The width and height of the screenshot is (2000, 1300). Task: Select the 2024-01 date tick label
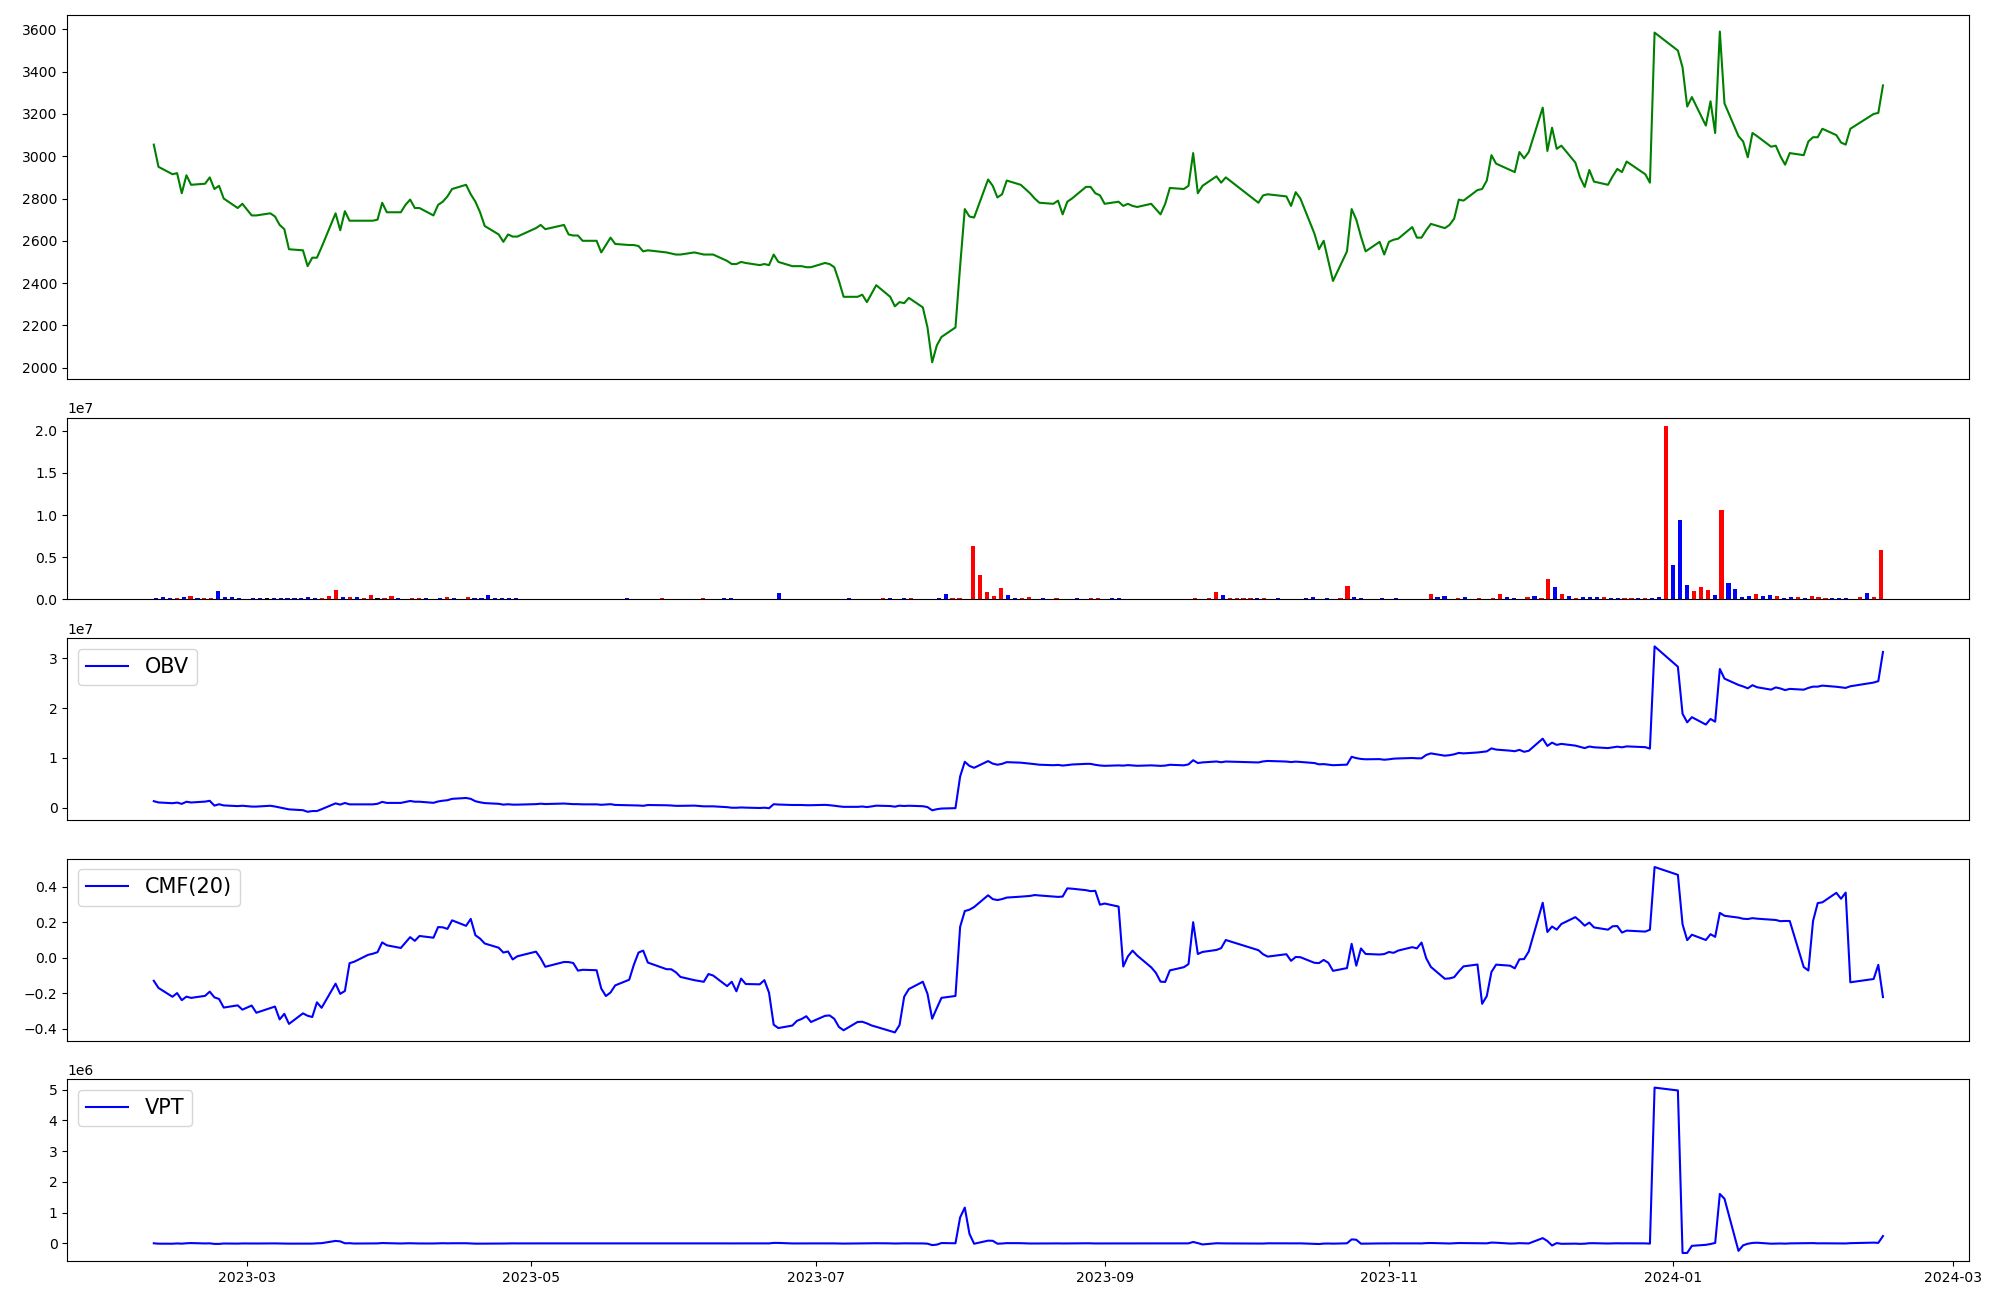[x=1673, y=1277]
